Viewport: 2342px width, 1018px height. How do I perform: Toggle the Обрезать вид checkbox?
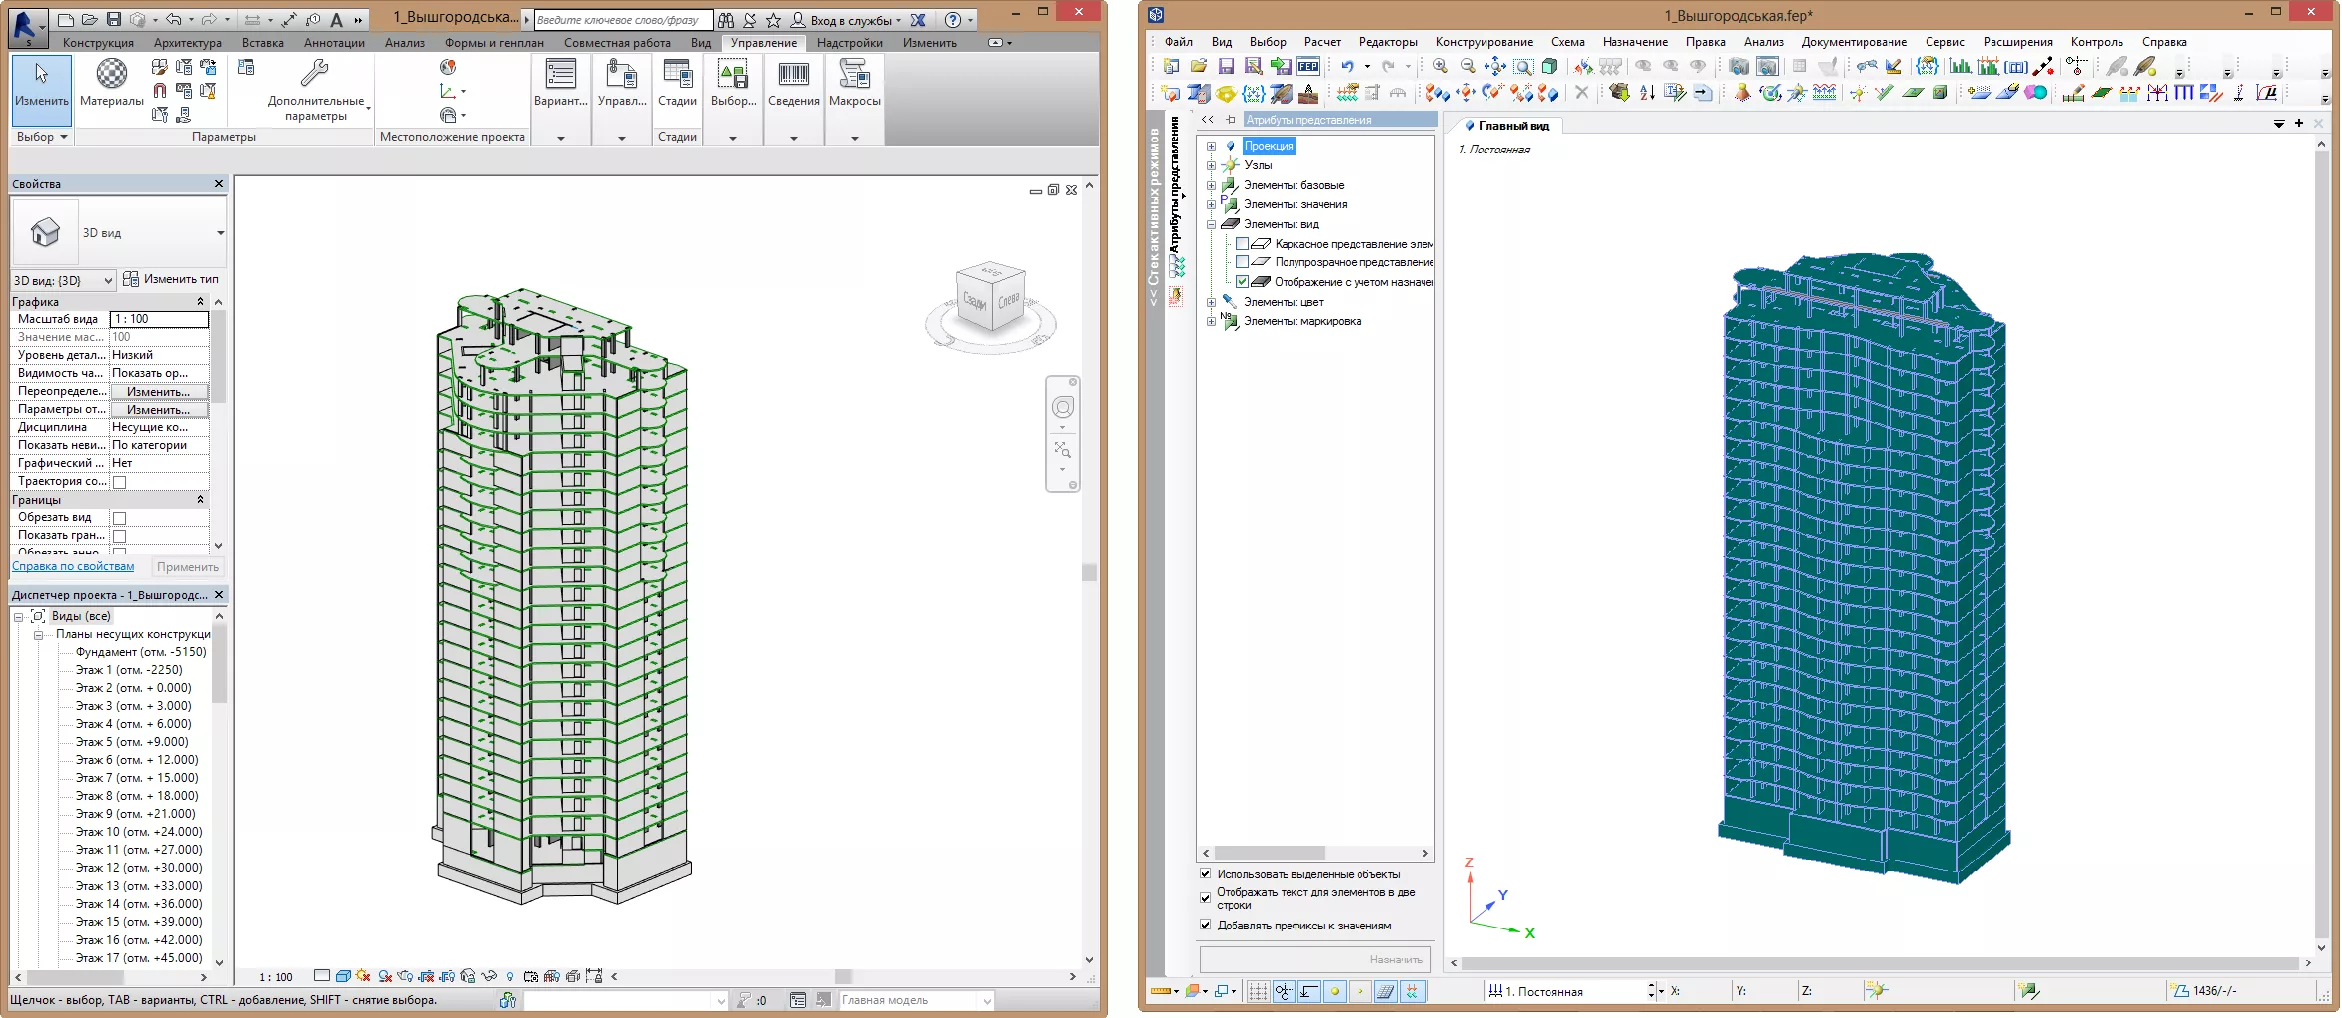(120, 518)
